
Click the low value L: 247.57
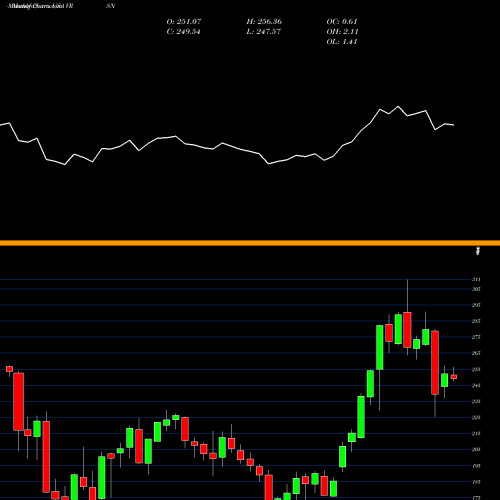click(263, 32)
